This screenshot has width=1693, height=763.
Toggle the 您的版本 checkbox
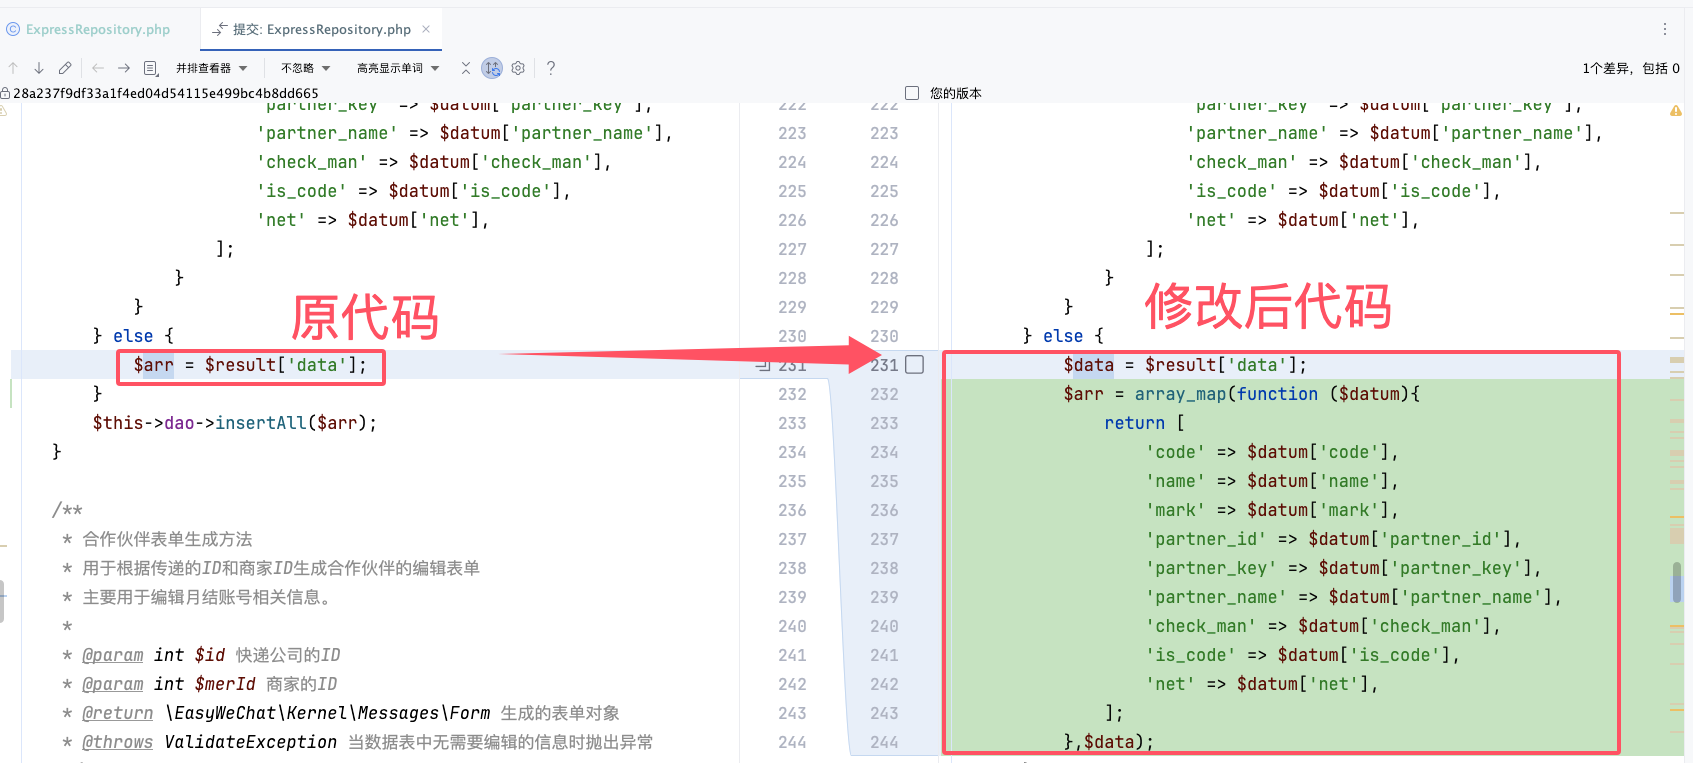point(912,93)
